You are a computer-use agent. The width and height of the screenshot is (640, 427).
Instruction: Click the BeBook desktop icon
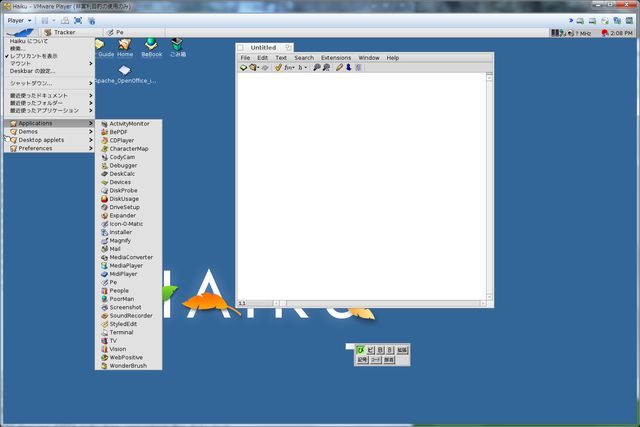tap(151, 47)
